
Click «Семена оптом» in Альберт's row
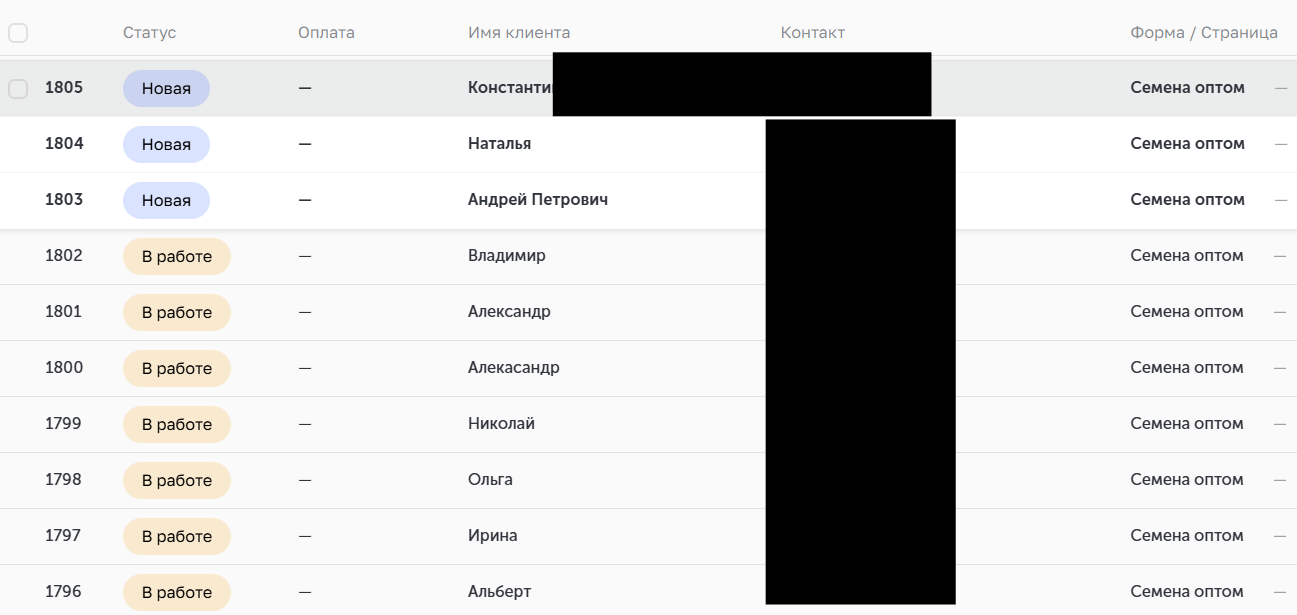pyautogui.click(x=1187, y=592)
